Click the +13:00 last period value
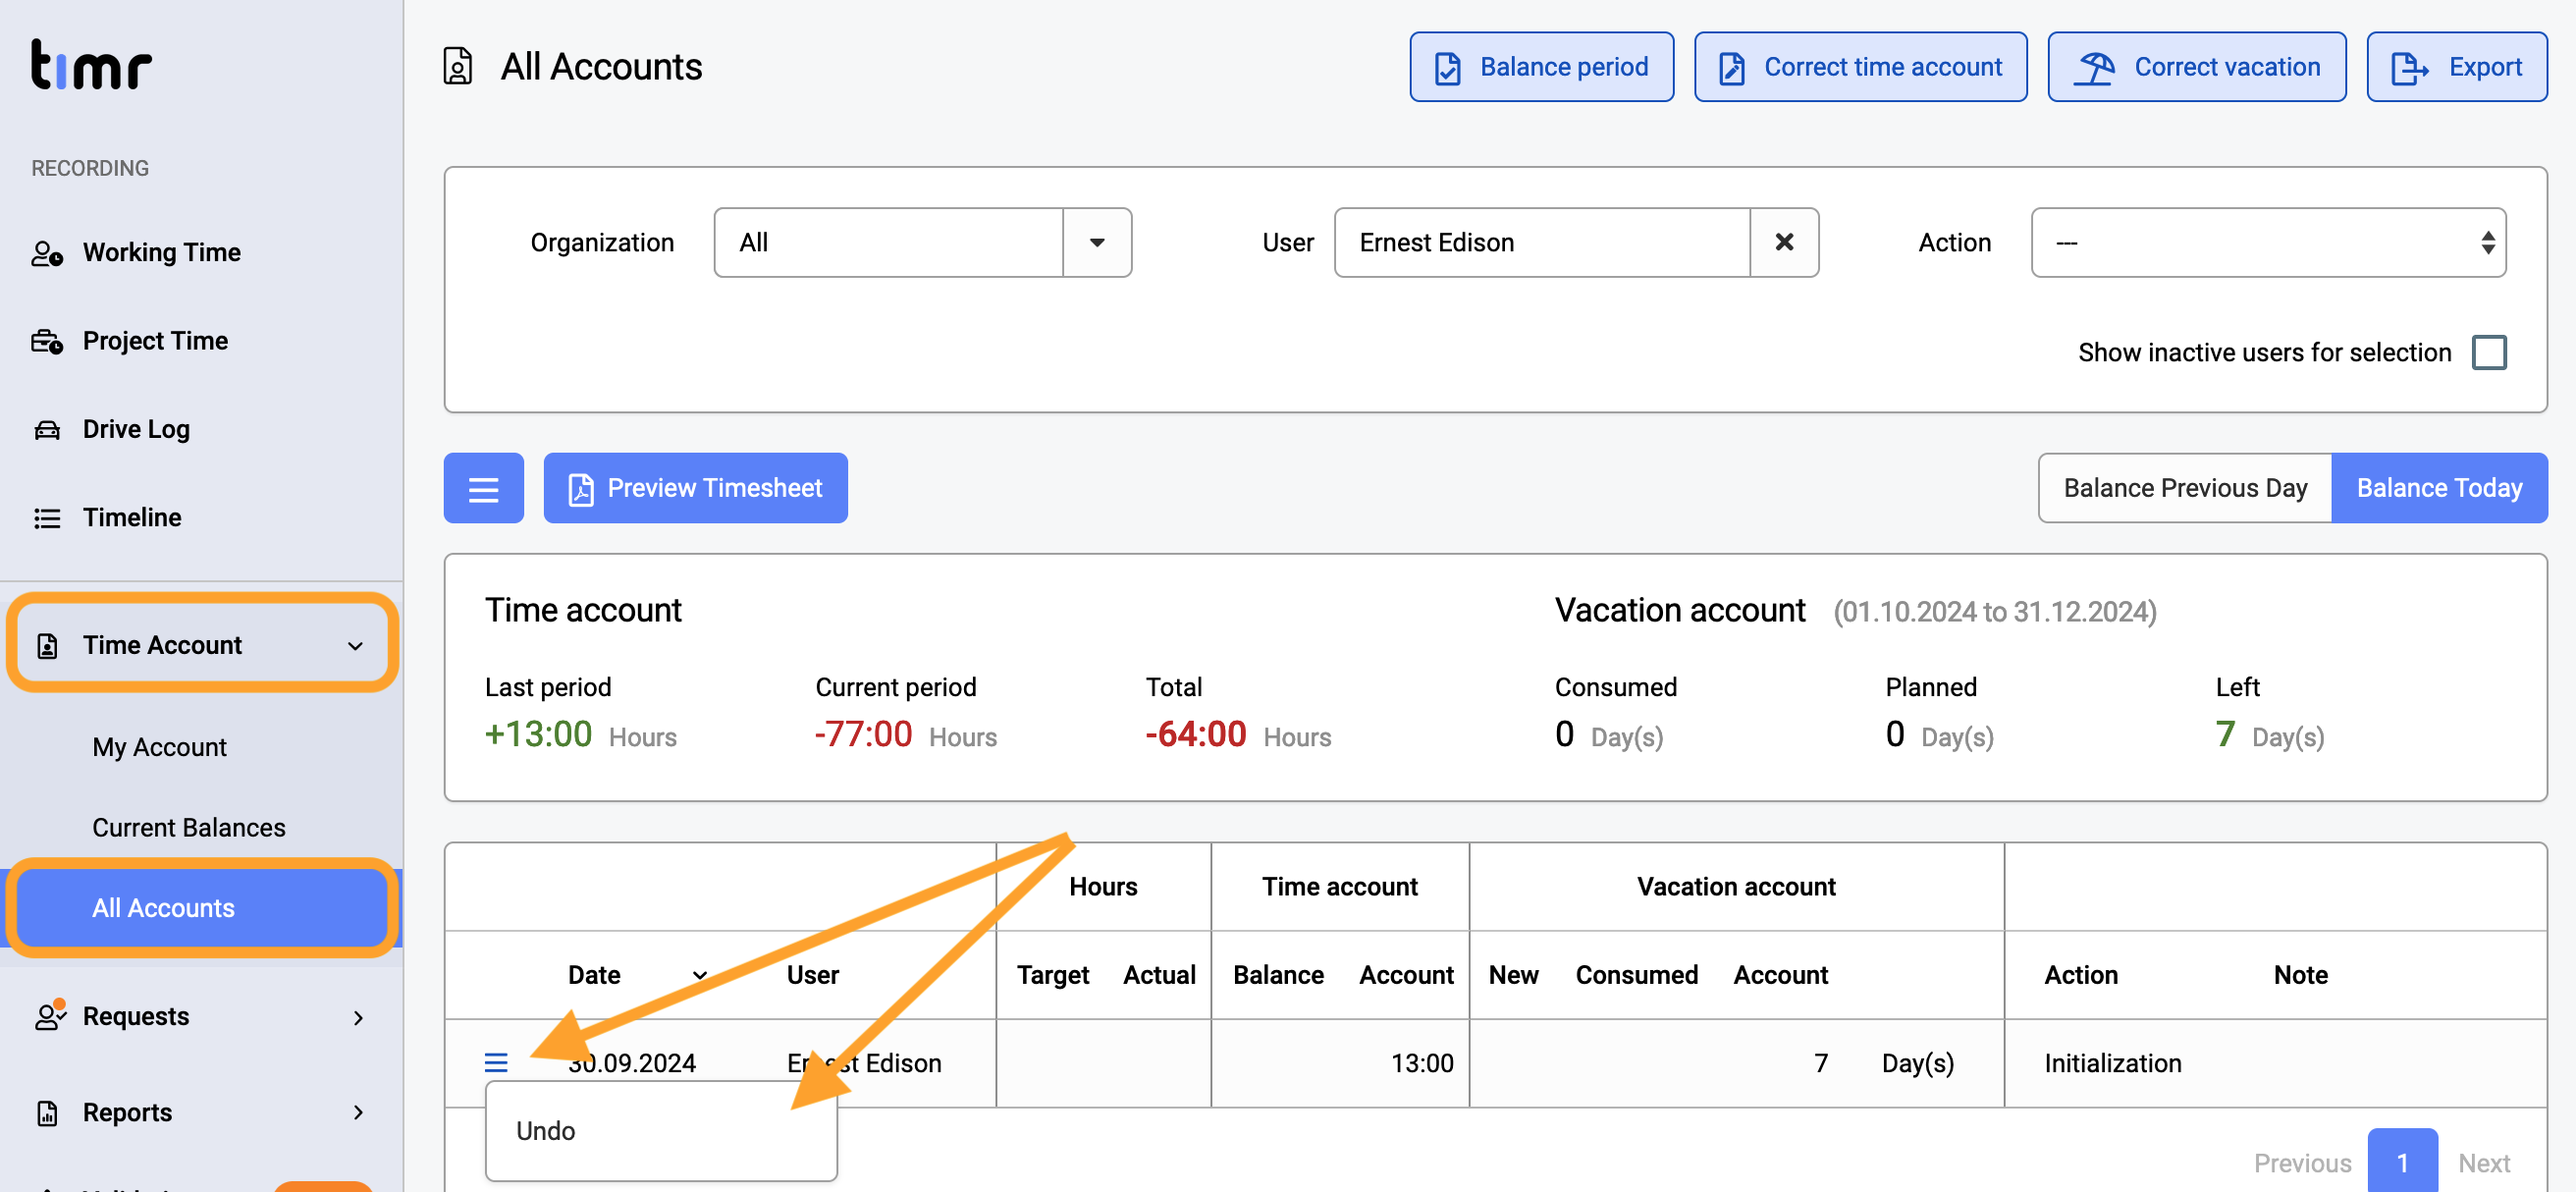Screen dimensions: 2576x1192 [538, 735]
